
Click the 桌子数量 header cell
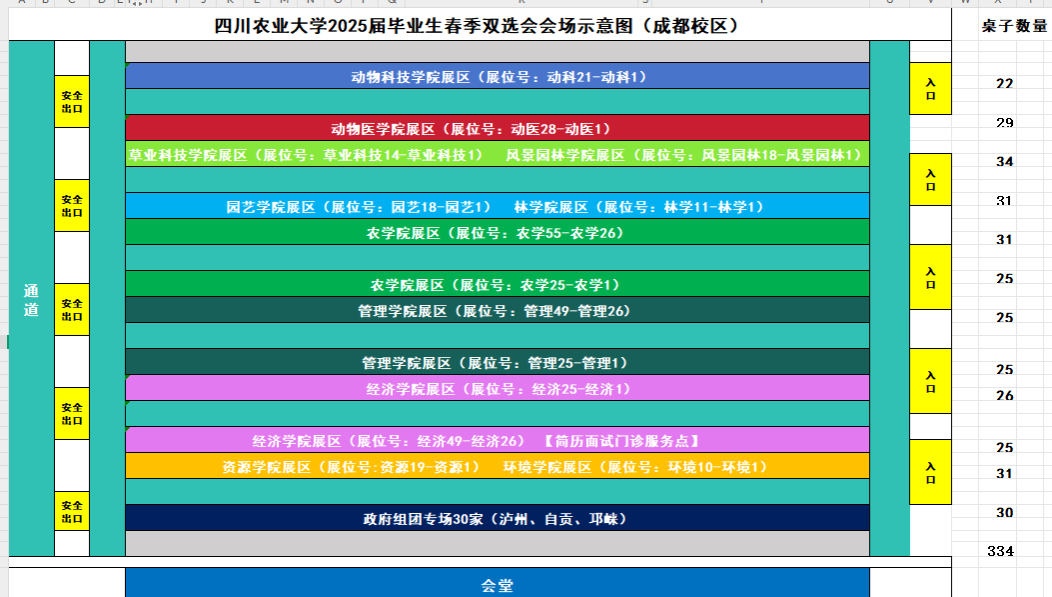click(1014, 27)
